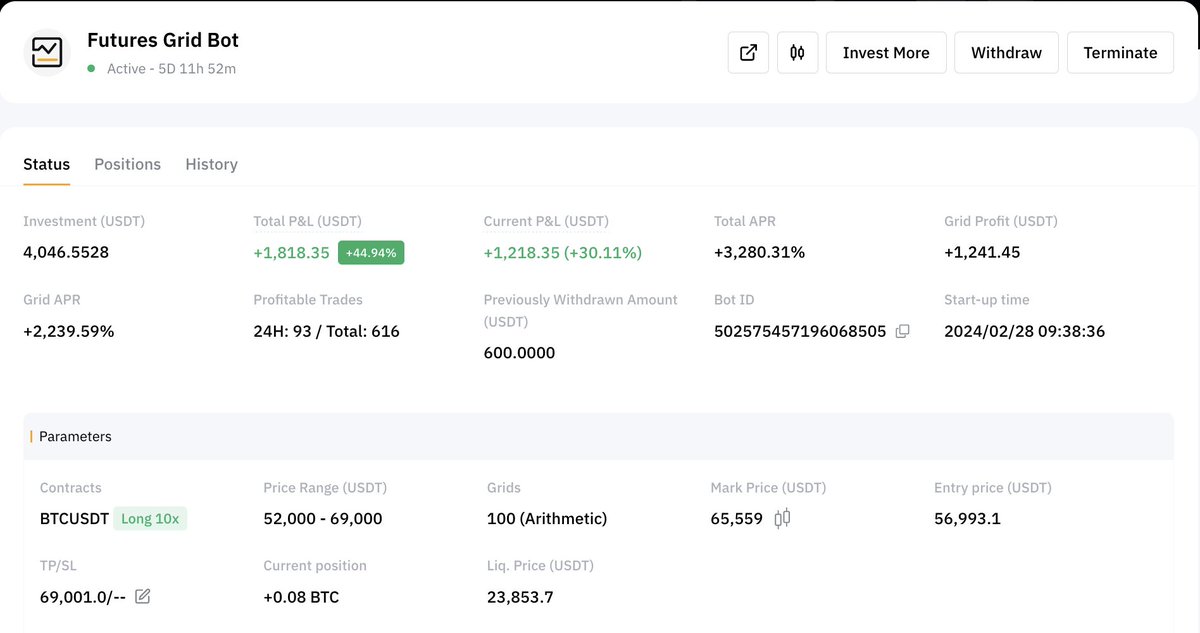
Task: Click the Invest More button
Action: click(x=886, y=52)
